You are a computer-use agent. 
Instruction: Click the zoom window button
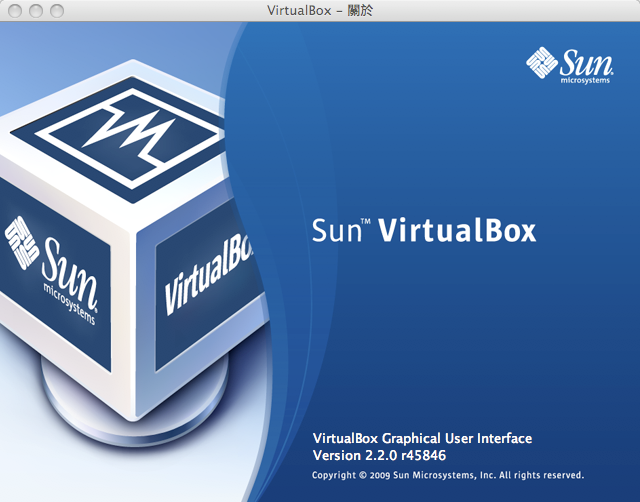57,11
